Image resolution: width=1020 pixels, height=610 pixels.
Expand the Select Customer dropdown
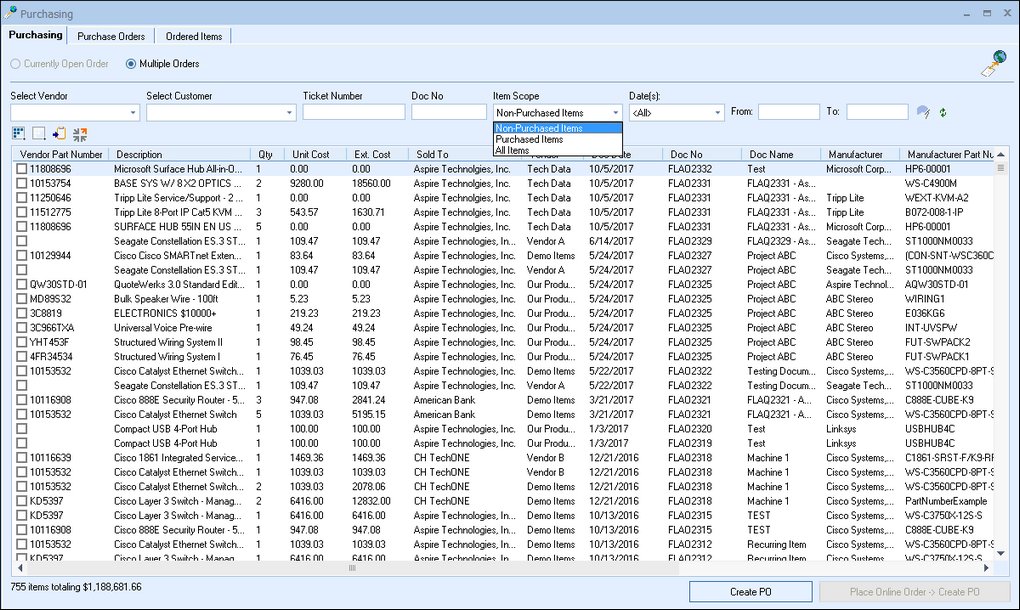point(290,113)
